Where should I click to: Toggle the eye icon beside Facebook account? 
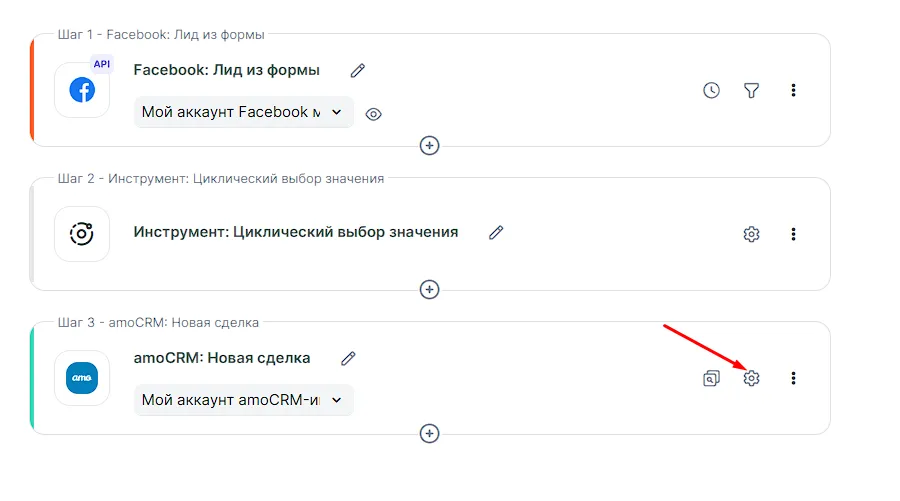coord(373,114)
